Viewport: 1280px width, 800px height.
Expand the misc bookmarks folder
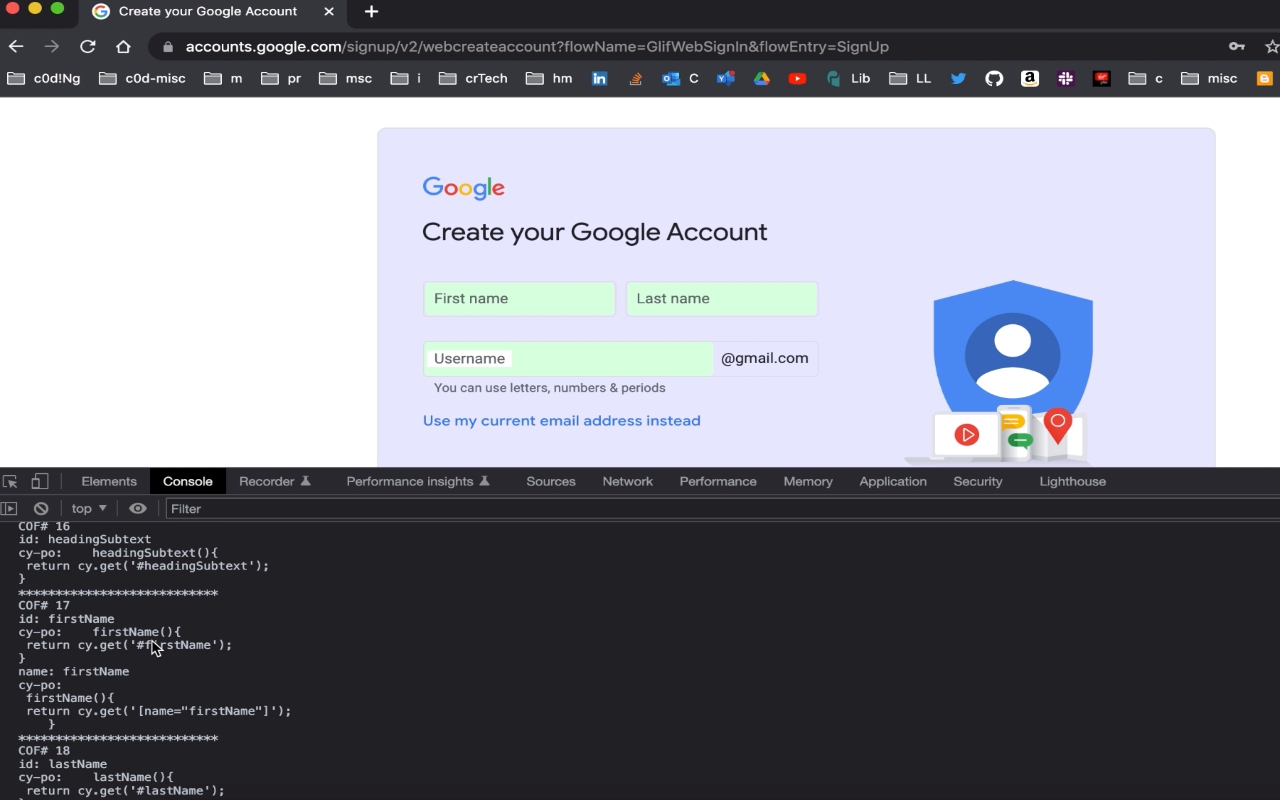click(1209, 78)
